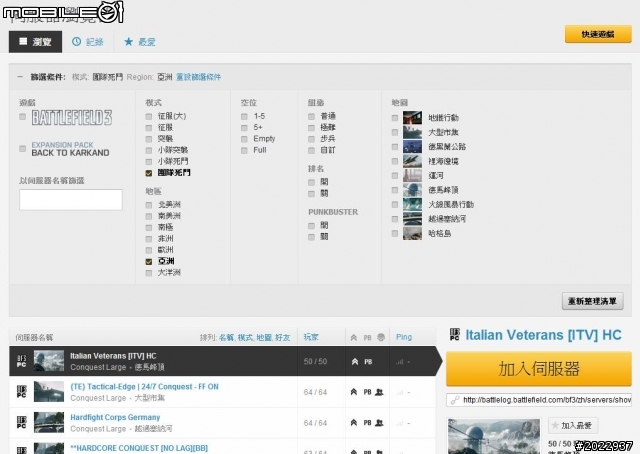Toggle the Battlefield 3 game checkbox
Viewport: 640px width, 454px height.
click(23, 117)
